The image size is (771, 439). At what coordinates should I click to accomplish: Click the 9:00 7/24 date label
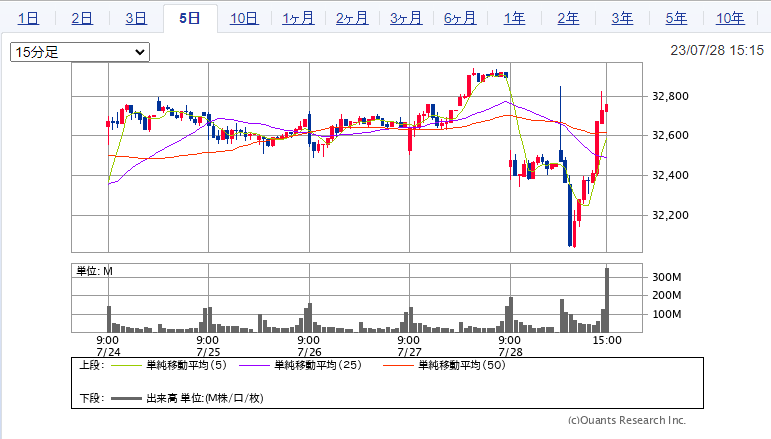coord(108,346)
